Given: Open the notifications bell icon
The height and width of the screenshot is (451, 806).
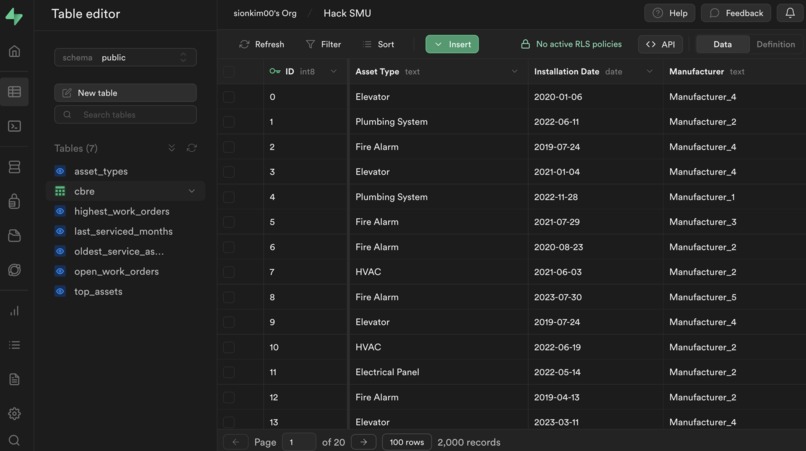Looking at the screenshot, I should click(x=790, y=13).
